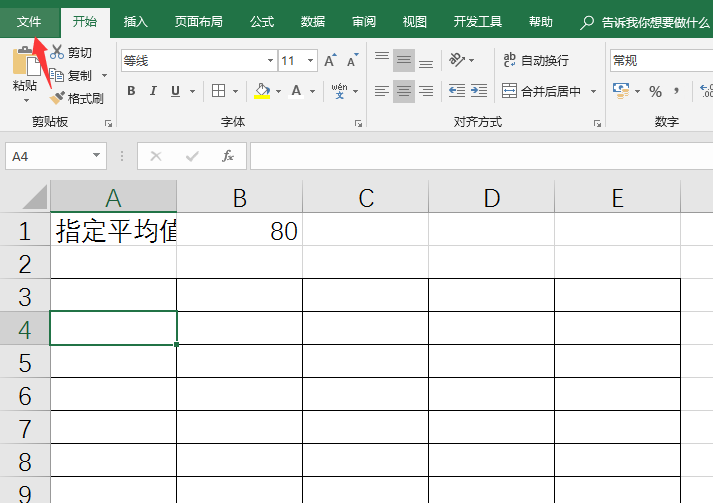The width and height of the screenshot is (713, 503).
Task: Open the 文件 (File) tab
Action: [x=29, y=22]
